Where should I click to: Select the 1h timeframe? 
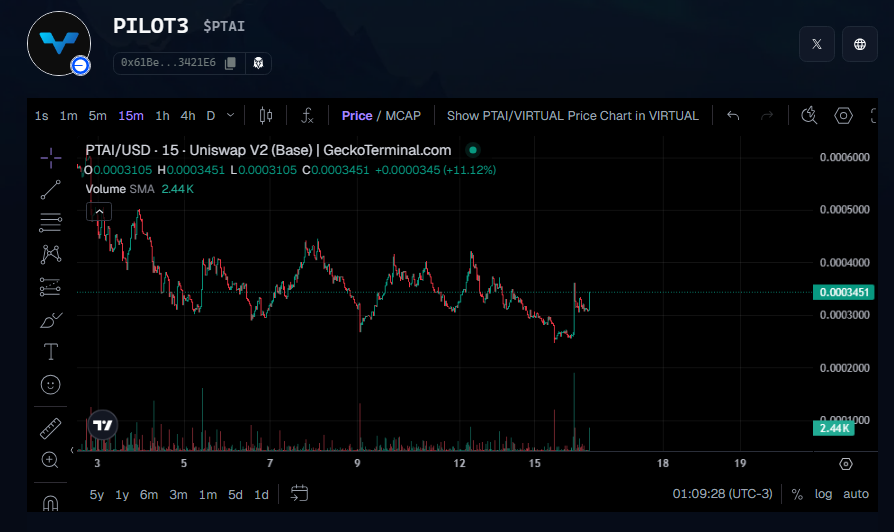tap(162, 116)
